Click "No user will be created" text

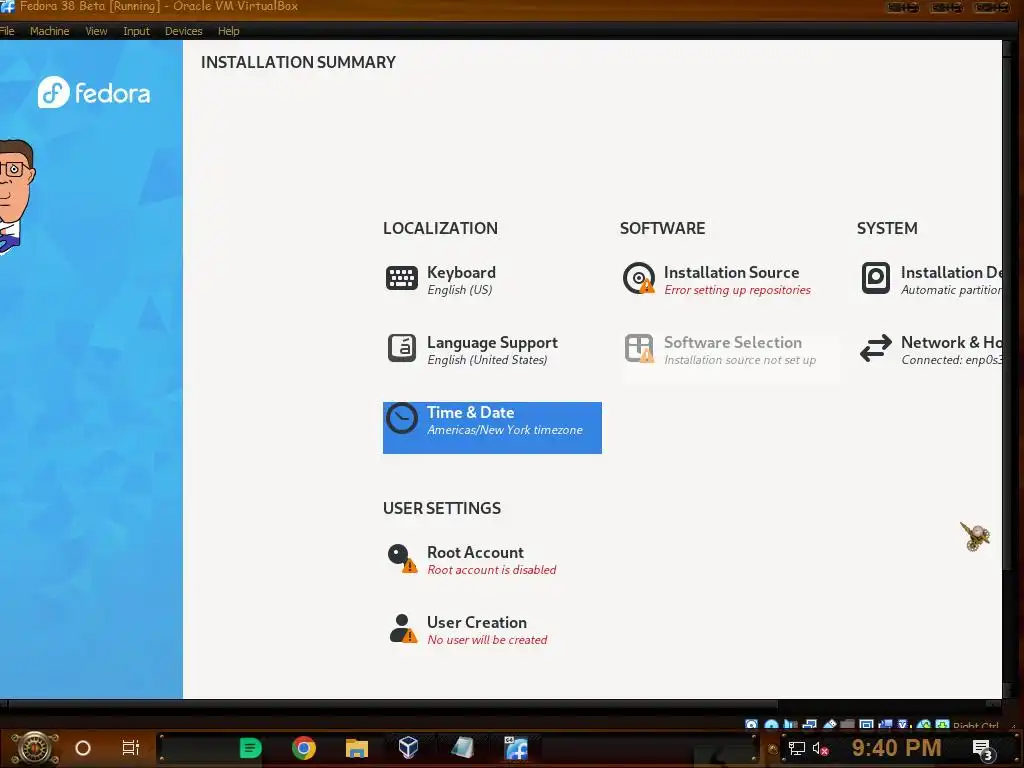[x=487, y=640]
